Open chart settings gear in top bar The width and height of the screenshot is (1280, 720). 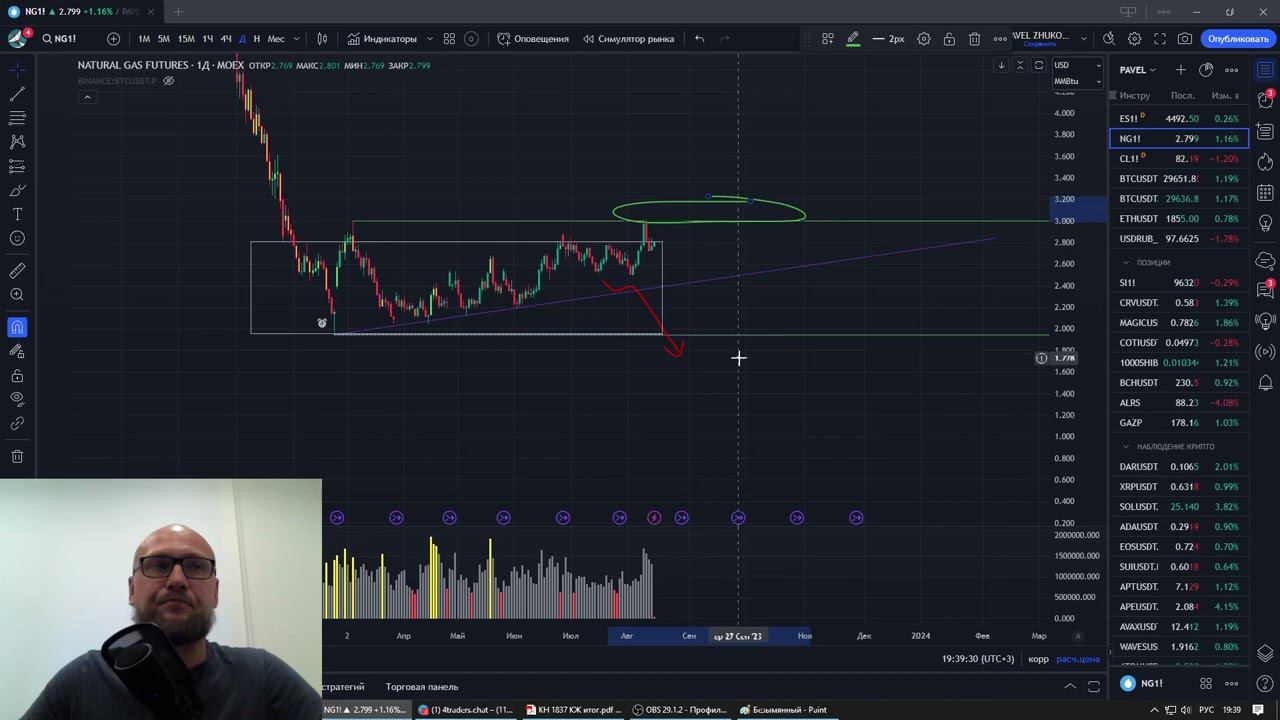pyautogui.click(x=1134, y=39)
